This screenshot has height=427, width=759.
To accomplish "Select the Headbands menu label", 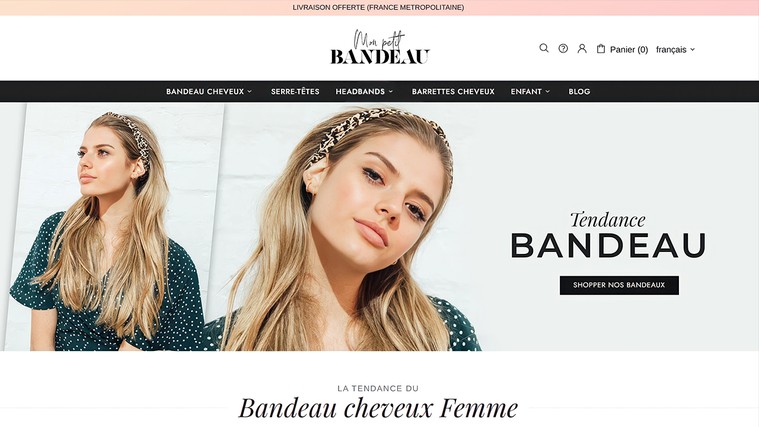I will [x=360, y=92].
